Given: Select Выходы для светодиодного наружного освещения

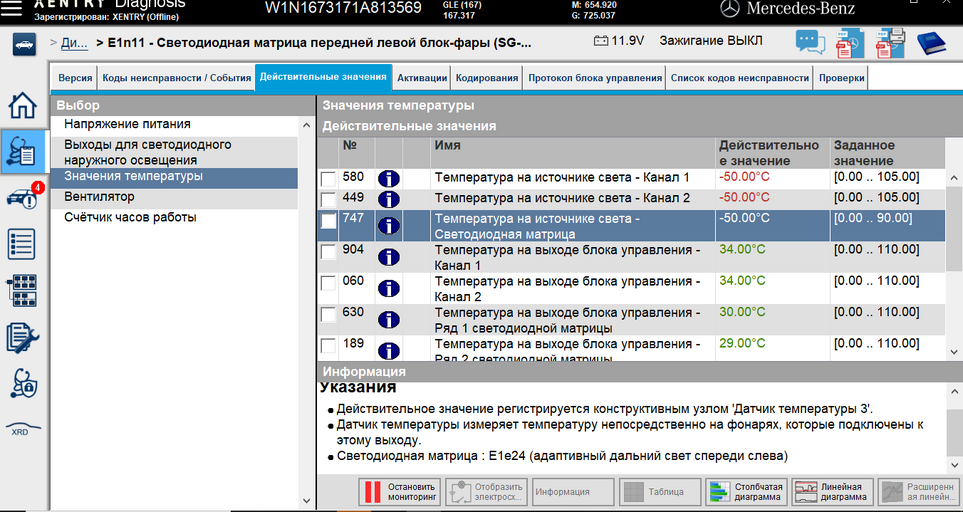Looking at the screenshot, I should [174, 152].
